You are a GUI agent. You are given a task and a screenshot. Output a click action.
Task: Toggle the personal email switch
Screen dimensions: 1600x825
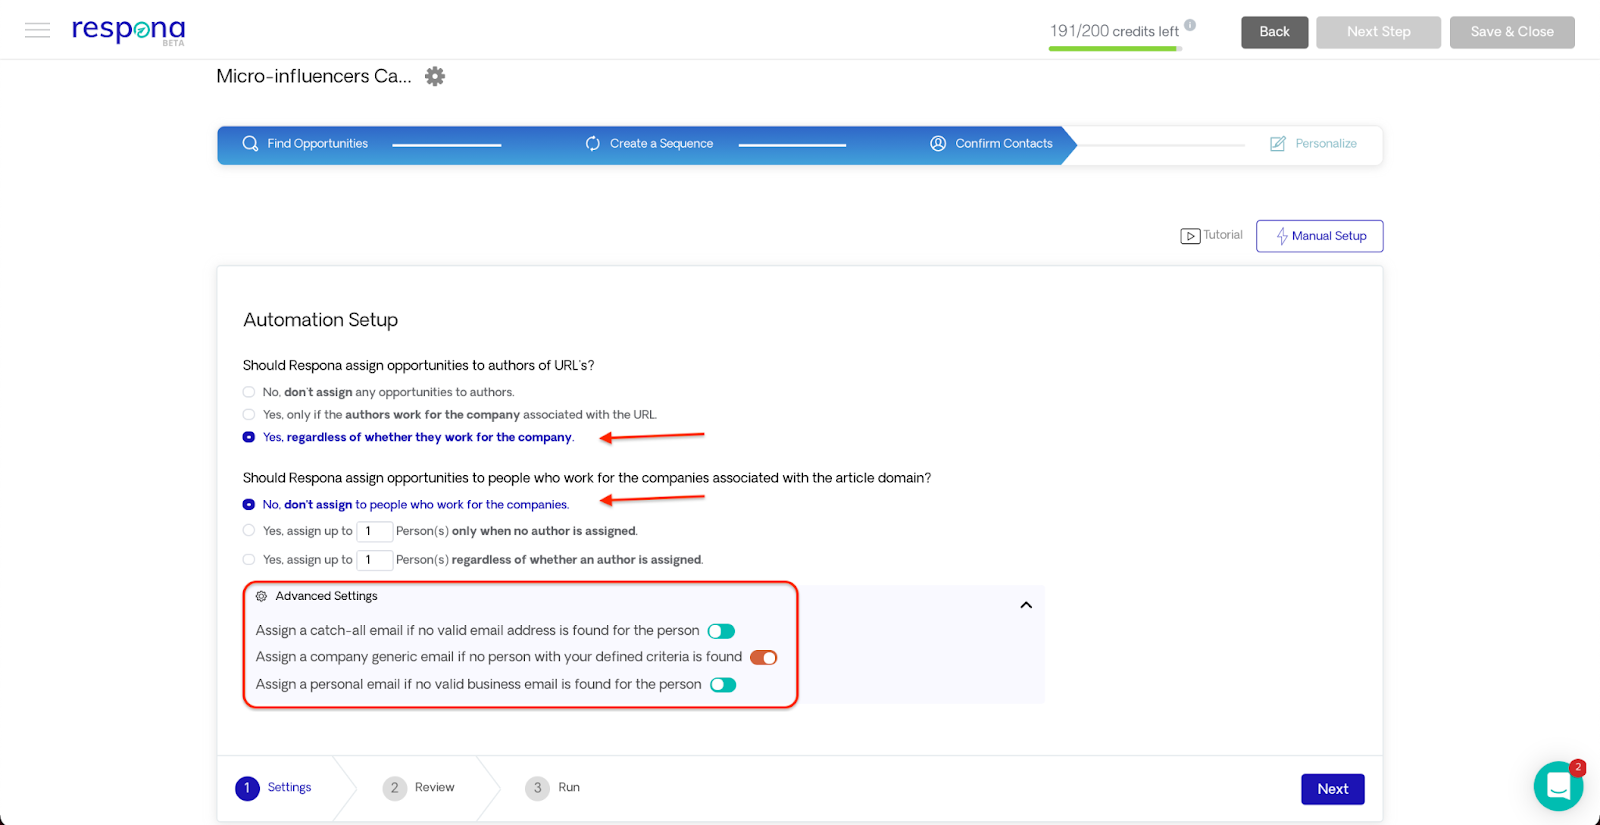723,685
